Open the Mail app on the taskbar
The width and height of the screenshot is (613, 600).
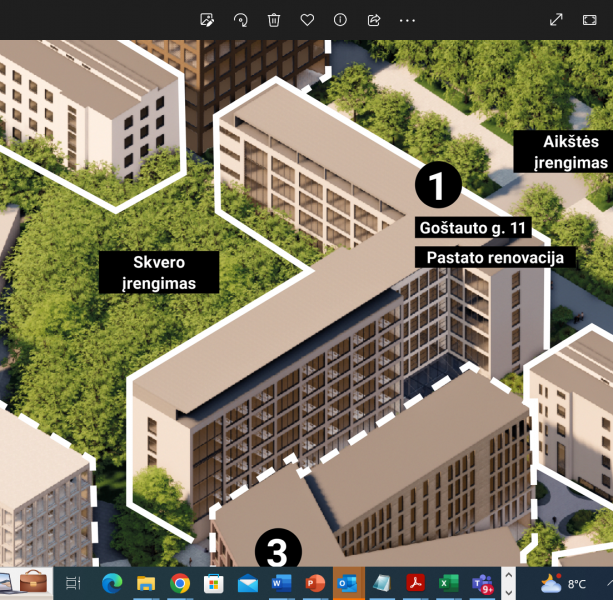click(248, 584)
